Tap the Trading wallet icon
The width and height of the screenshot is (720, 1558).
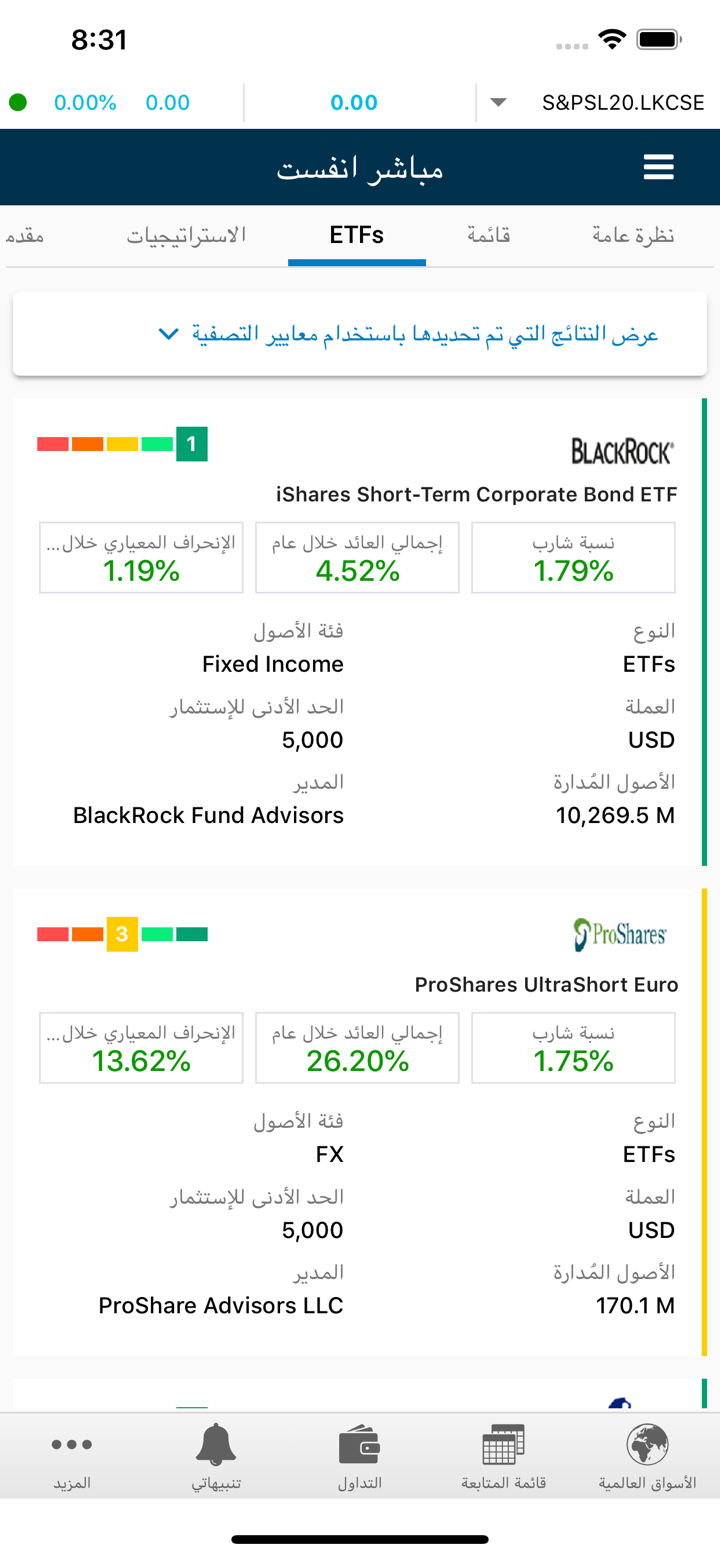(359, 1445)
